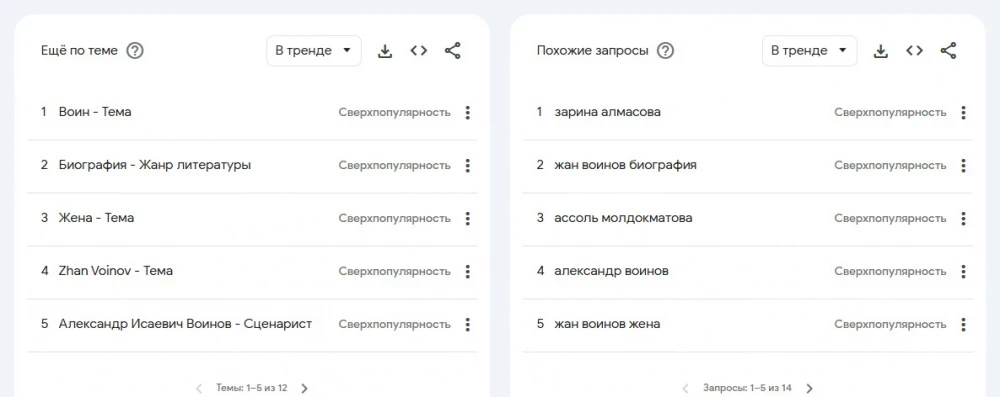Go to next page of queries
The width and height of the screenshot is (1000, 397).
(x=809, y=388)
